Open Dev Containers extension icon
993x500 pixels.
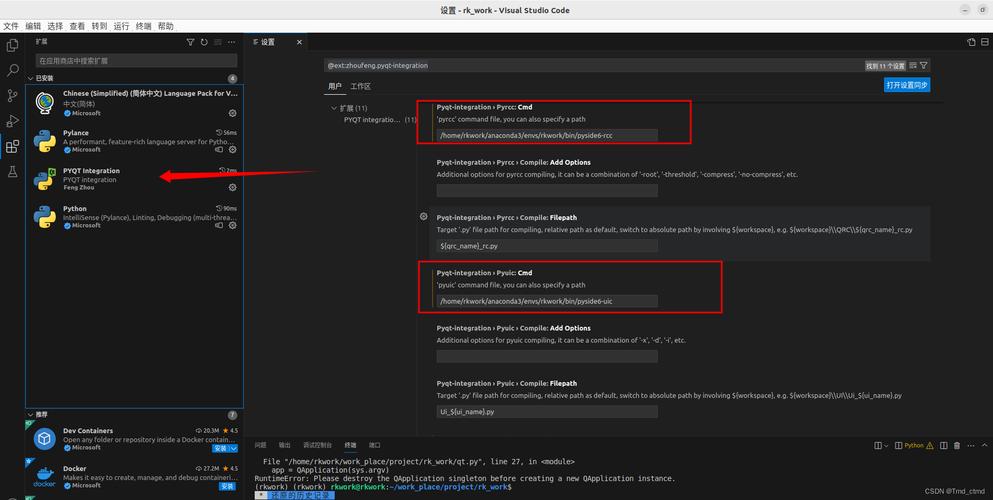pos(44,439)
